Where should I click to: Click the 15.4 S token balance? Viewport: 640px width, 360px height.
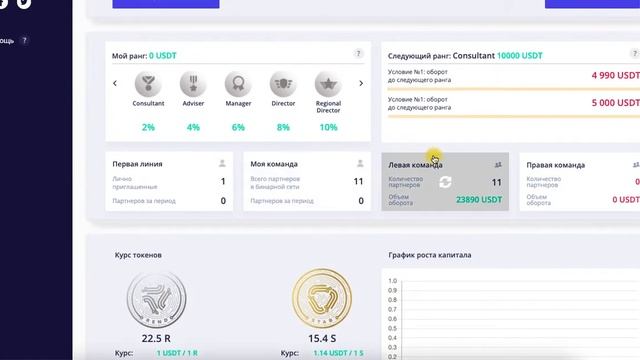point(322,338)
